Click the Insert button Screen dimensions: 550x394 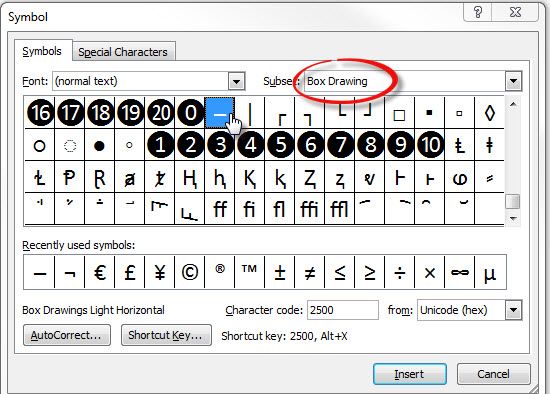tap(410, 374)
